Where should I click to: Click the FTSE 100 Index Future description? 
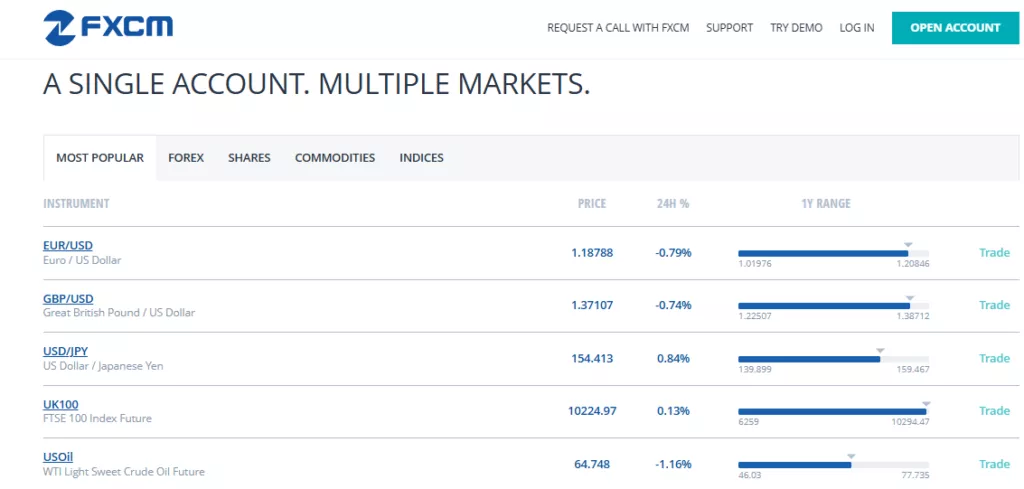tap(97, 418)
